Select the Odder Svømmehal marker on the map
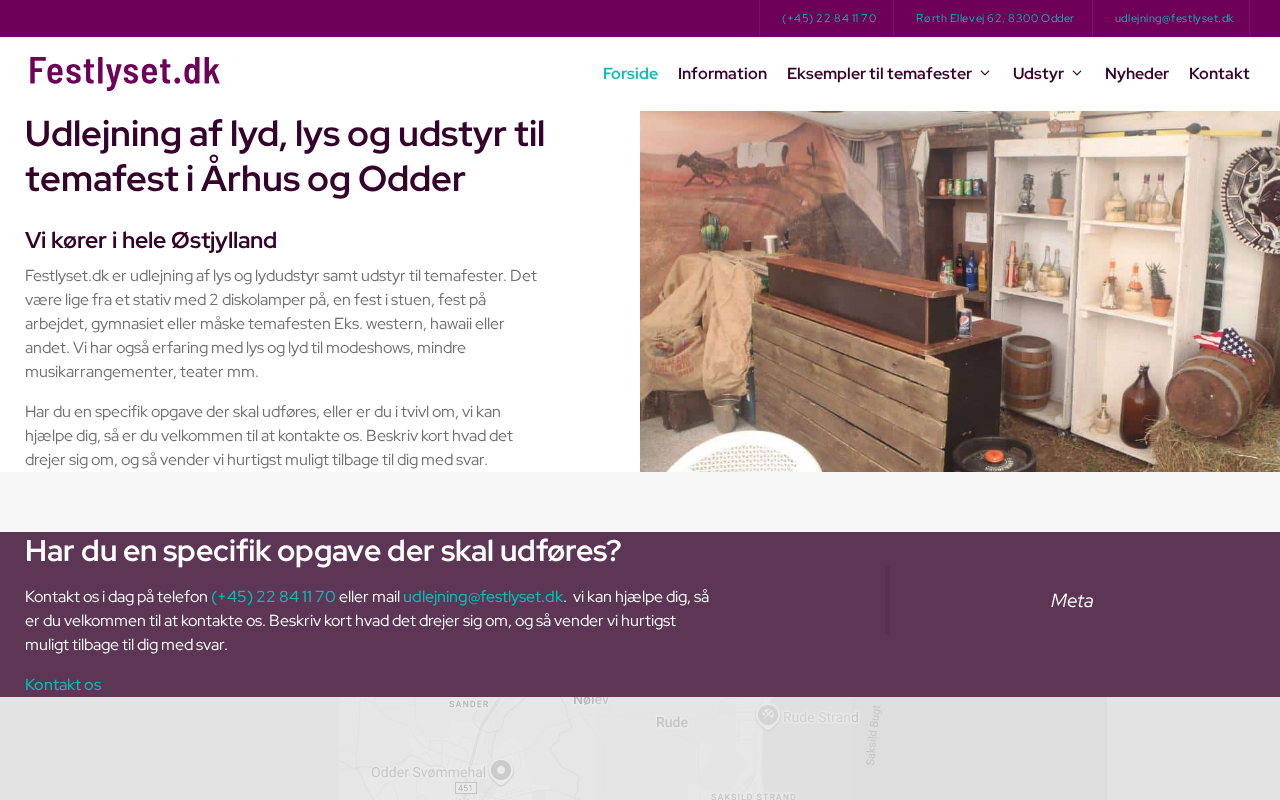This screenshot has width=1280, height=800. tap(501, 771)
